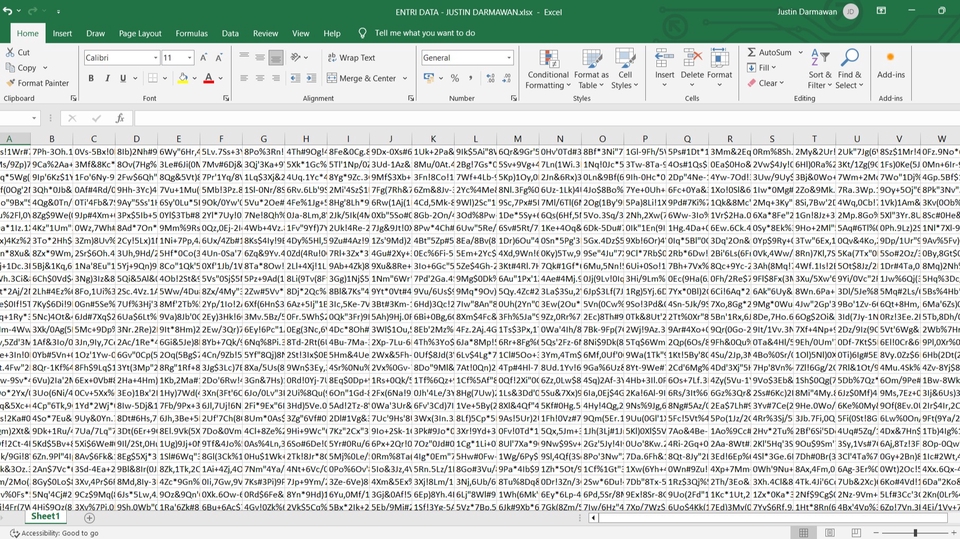Select column header M
The height and width of the screenshot is (539, 960).
(517, 139)
